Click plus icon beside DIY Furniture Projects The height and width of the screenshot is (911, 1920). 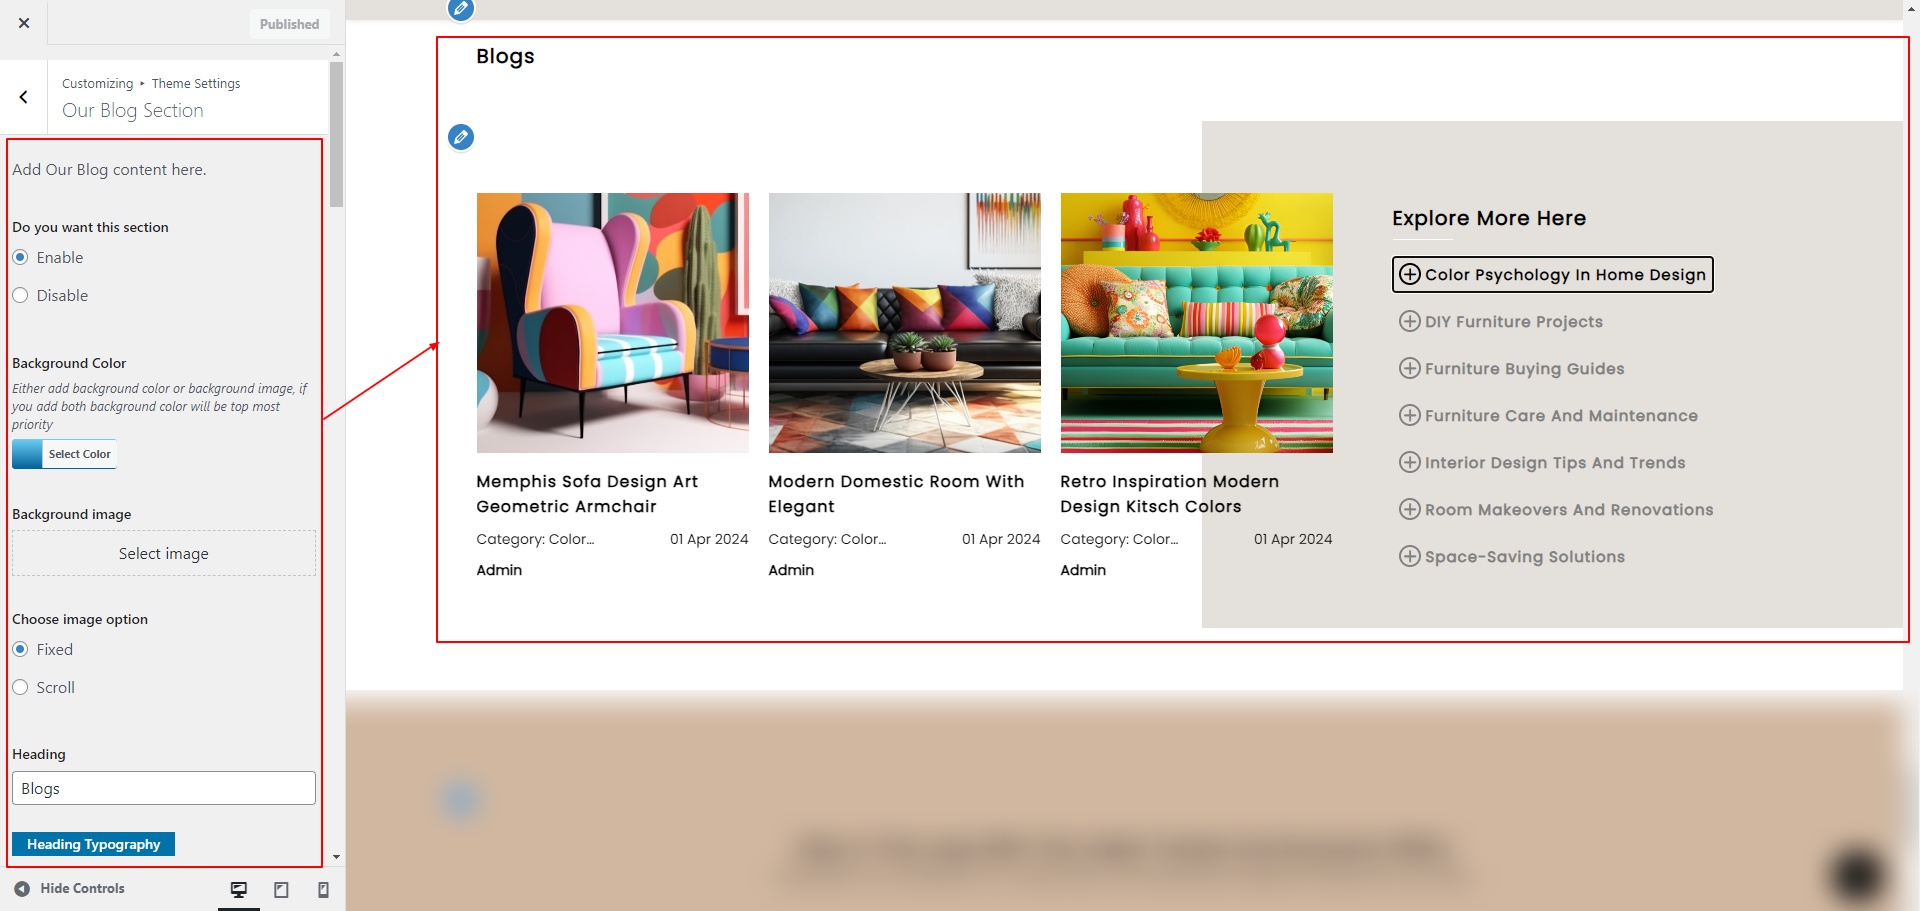point(1409,321)
